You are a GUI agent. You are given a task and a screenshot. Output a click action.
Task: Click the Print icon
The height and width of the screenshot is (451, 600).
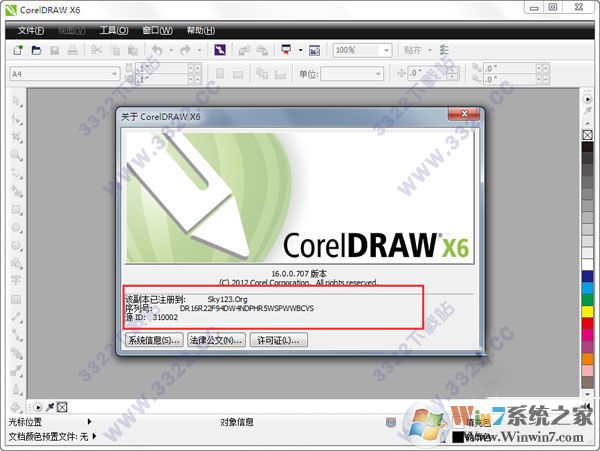point(73,50)
